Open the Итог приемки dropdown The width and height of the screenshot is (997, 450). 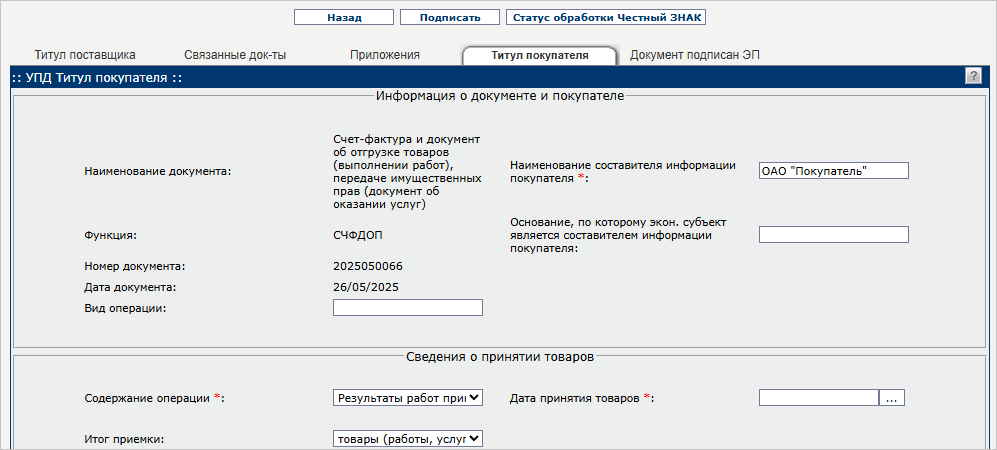(407, 437)
